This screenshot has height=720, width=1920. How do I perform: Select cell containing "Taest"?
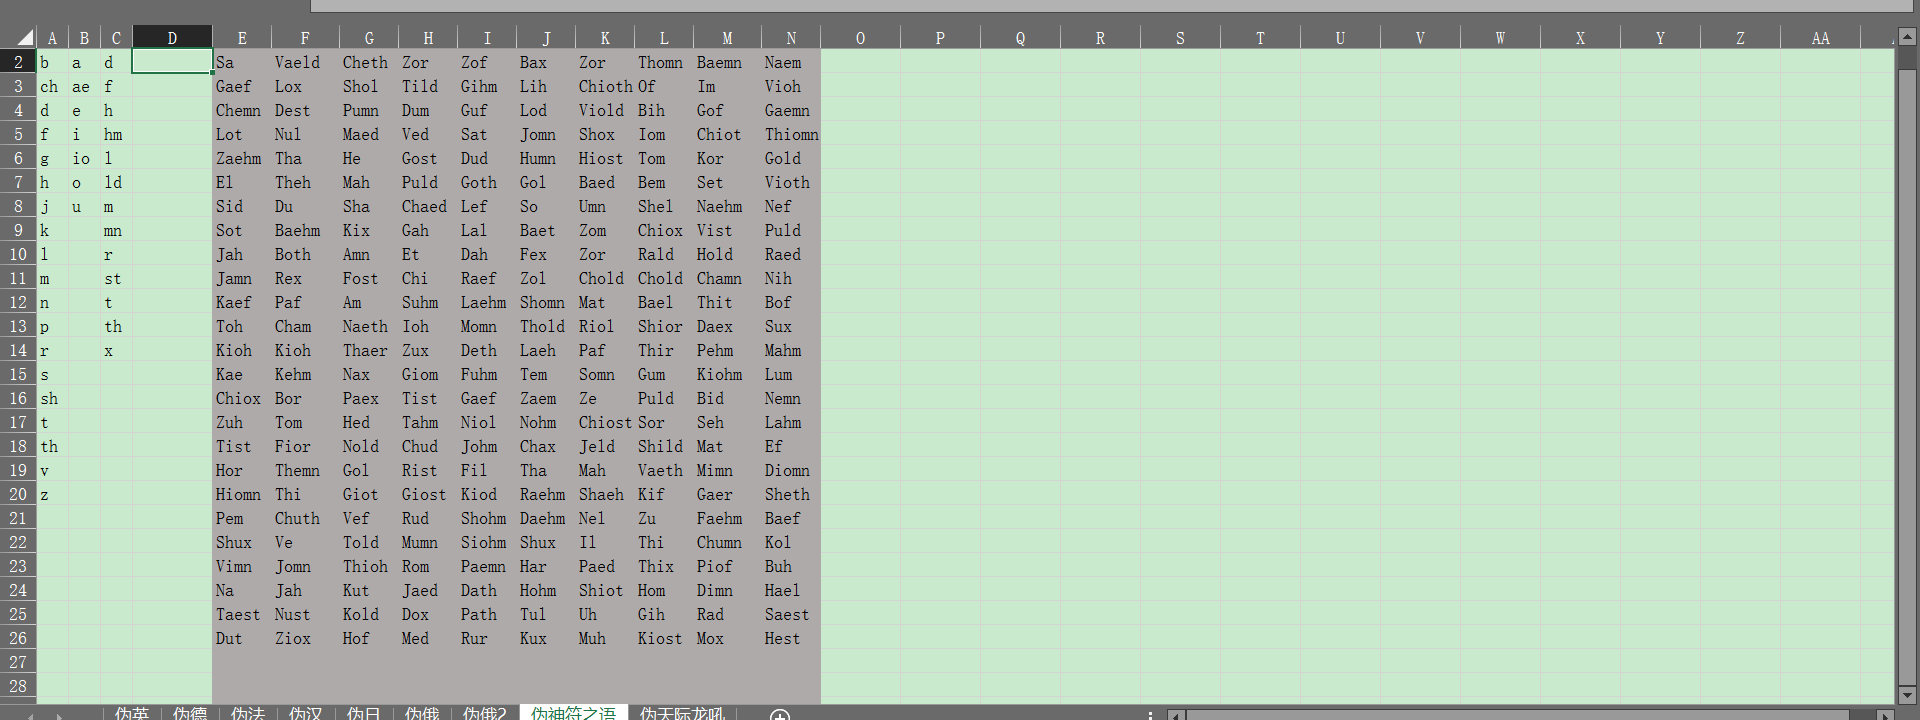pos(242,614)
